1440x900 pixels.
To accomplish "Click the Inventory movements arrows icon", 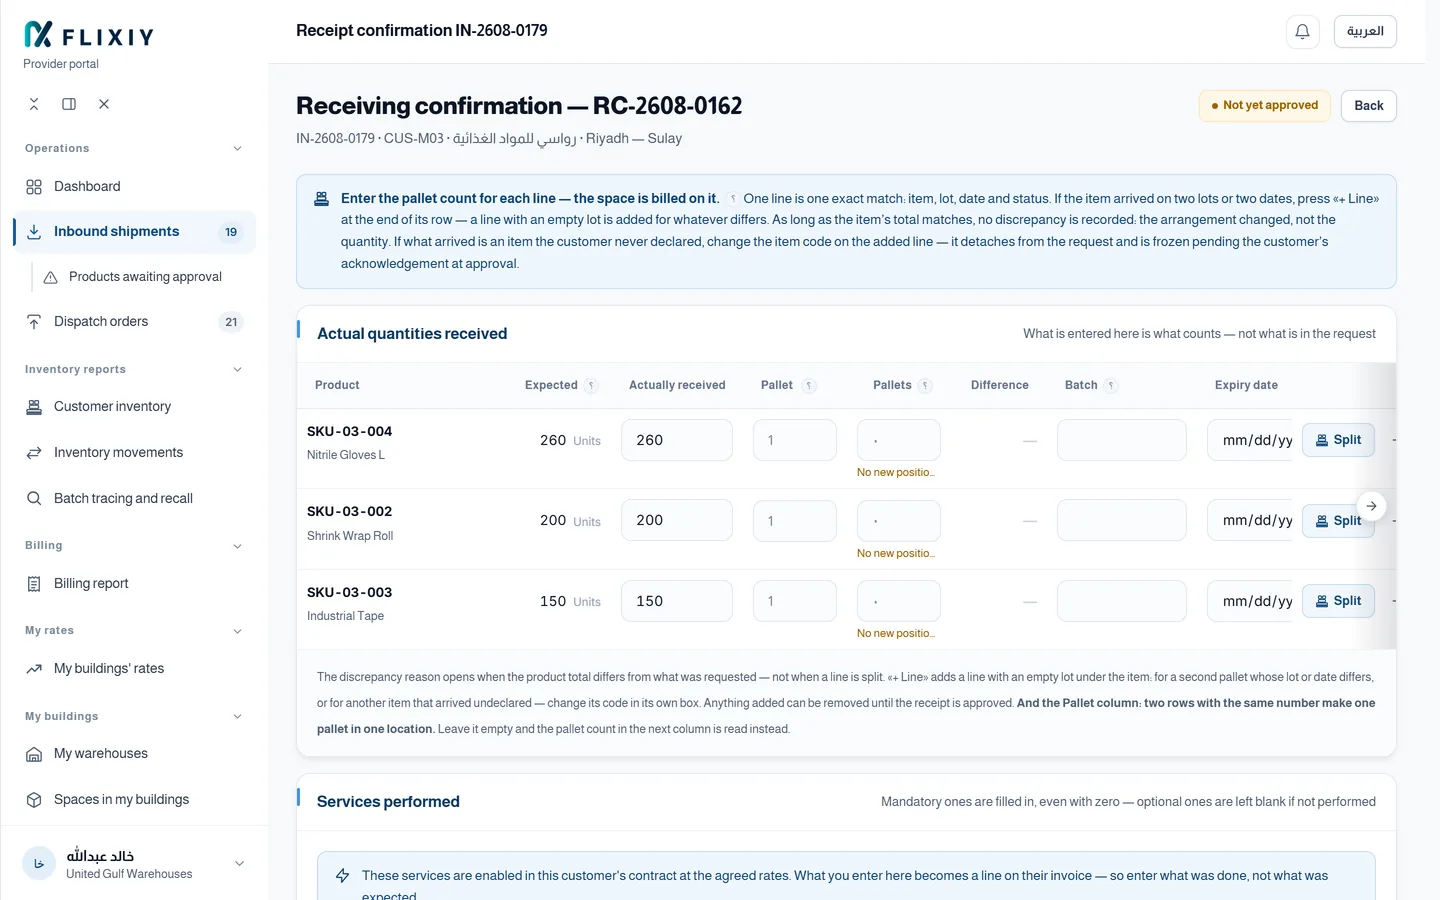I will (x=34, y=453).
